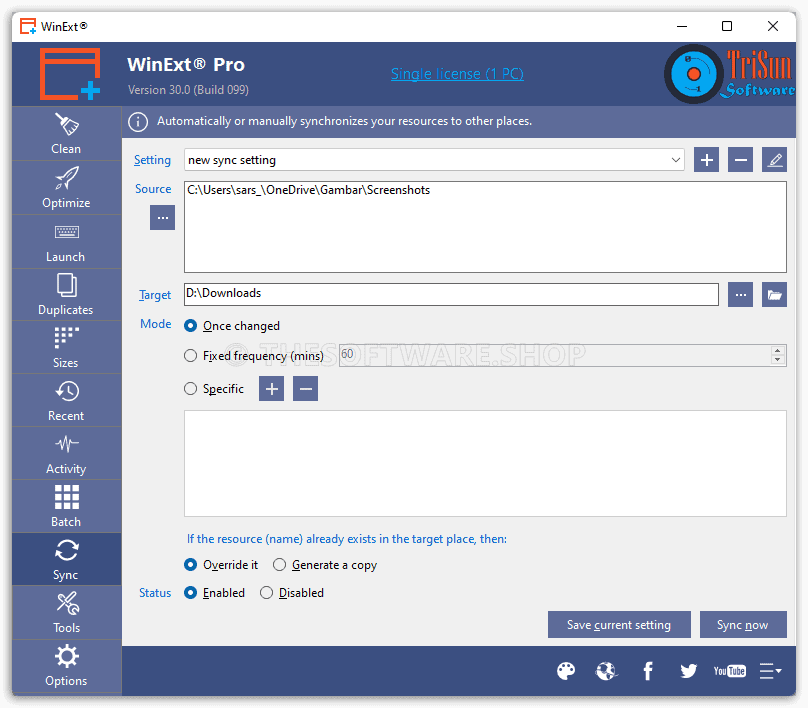Open the color theme palette icon
The height and width of the screenshot is (708, 808).
[566, 671]
